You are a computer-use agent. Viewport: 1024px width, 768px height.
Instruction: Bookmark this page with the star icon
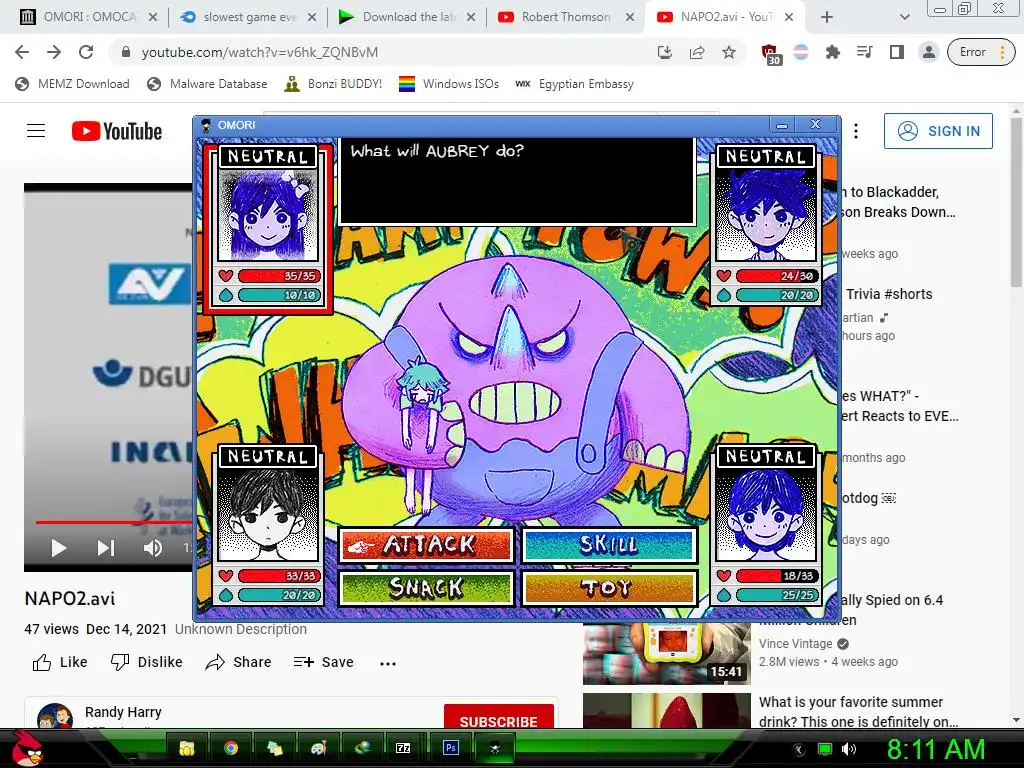pos(729,52)
